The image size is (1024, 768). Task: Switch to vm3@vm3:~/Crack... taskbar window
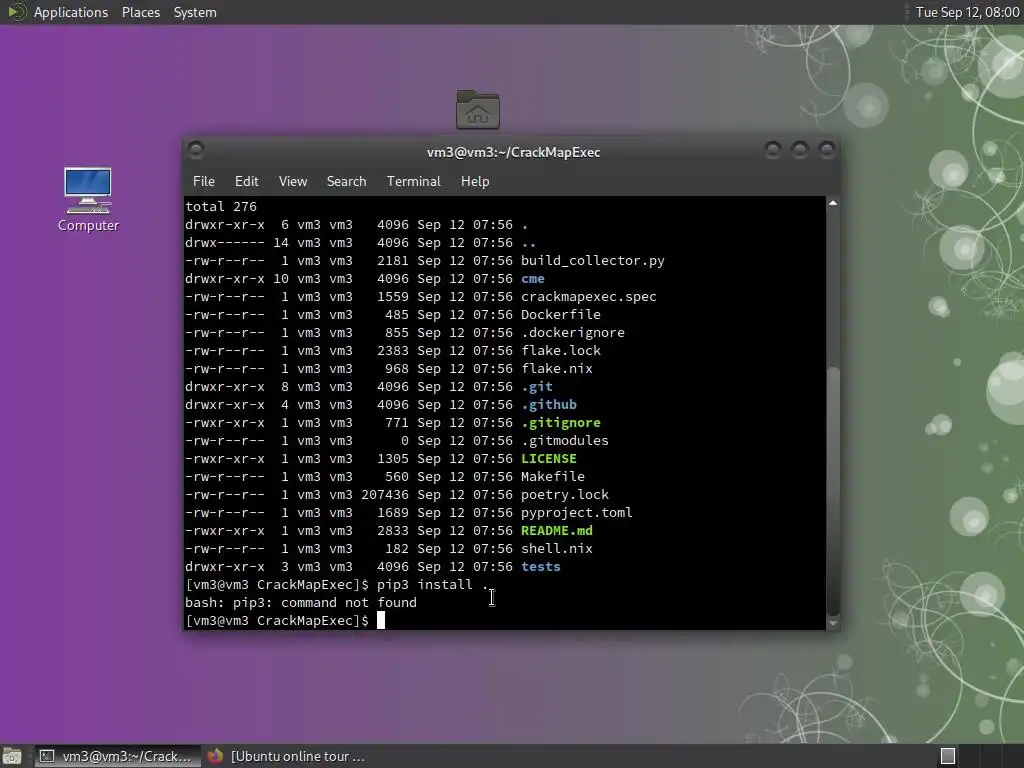point(118,756)
